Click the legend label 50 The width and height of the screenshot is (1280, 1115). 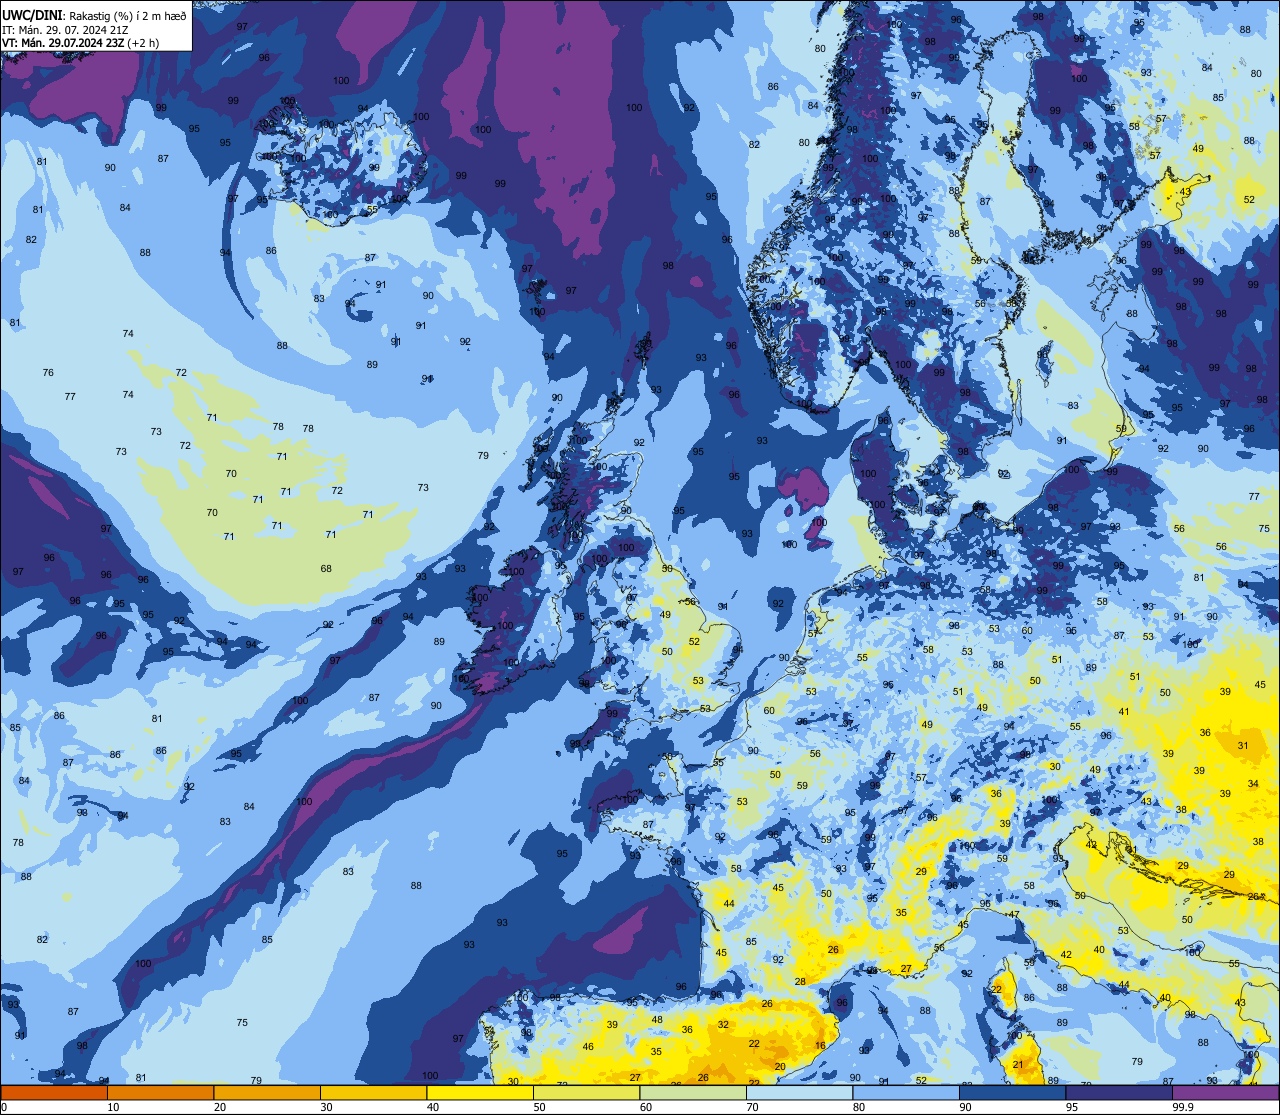point(539,1107)
